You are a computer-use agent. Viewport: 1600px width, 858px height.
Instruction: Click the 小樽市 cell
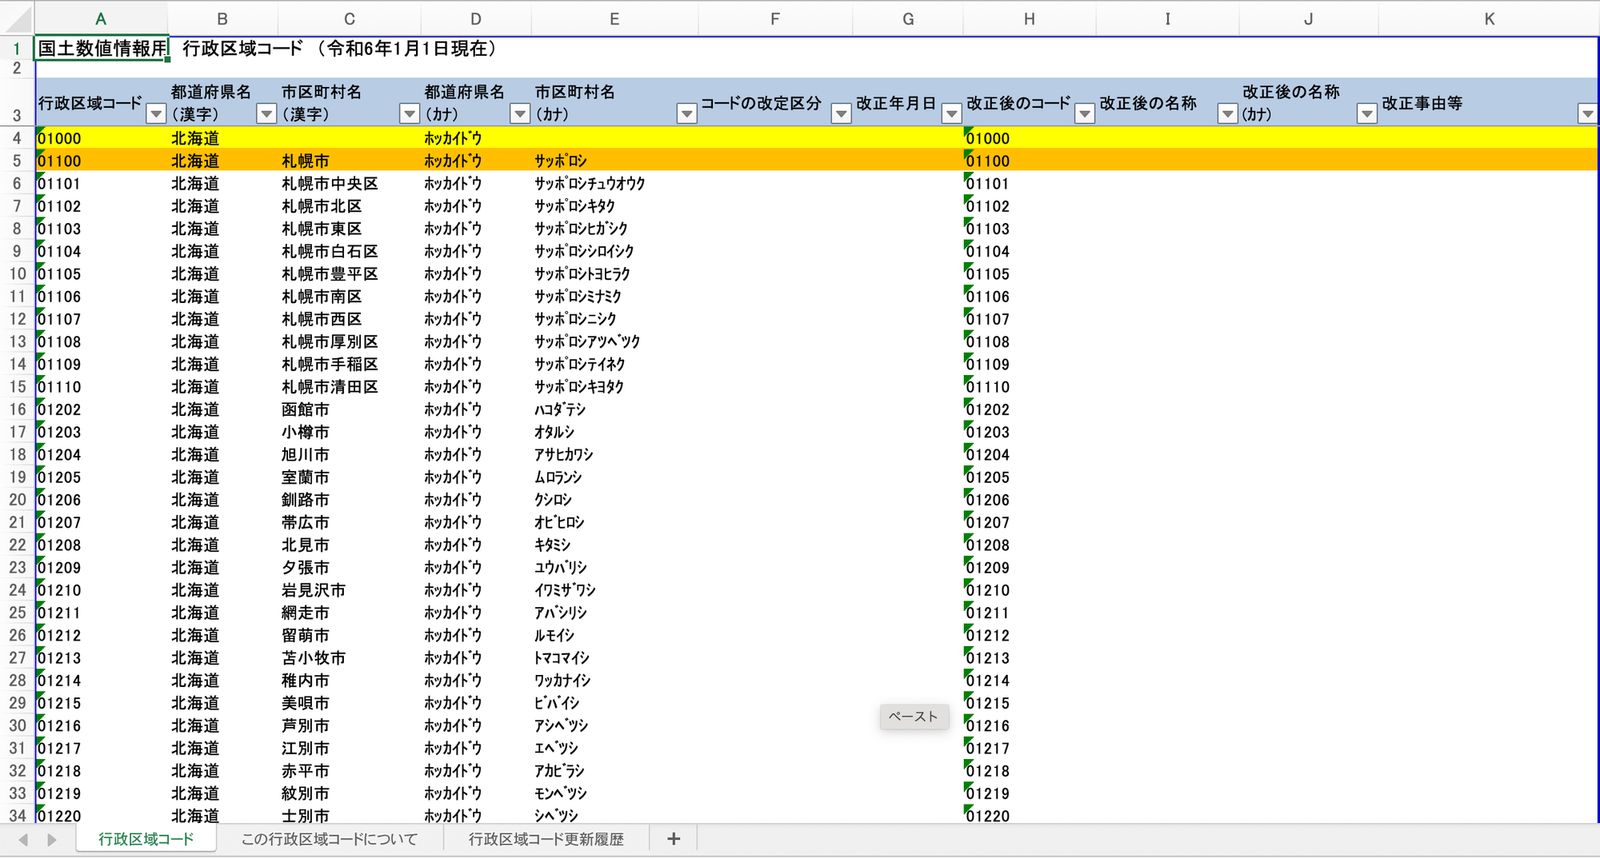(x=349, y=432)
